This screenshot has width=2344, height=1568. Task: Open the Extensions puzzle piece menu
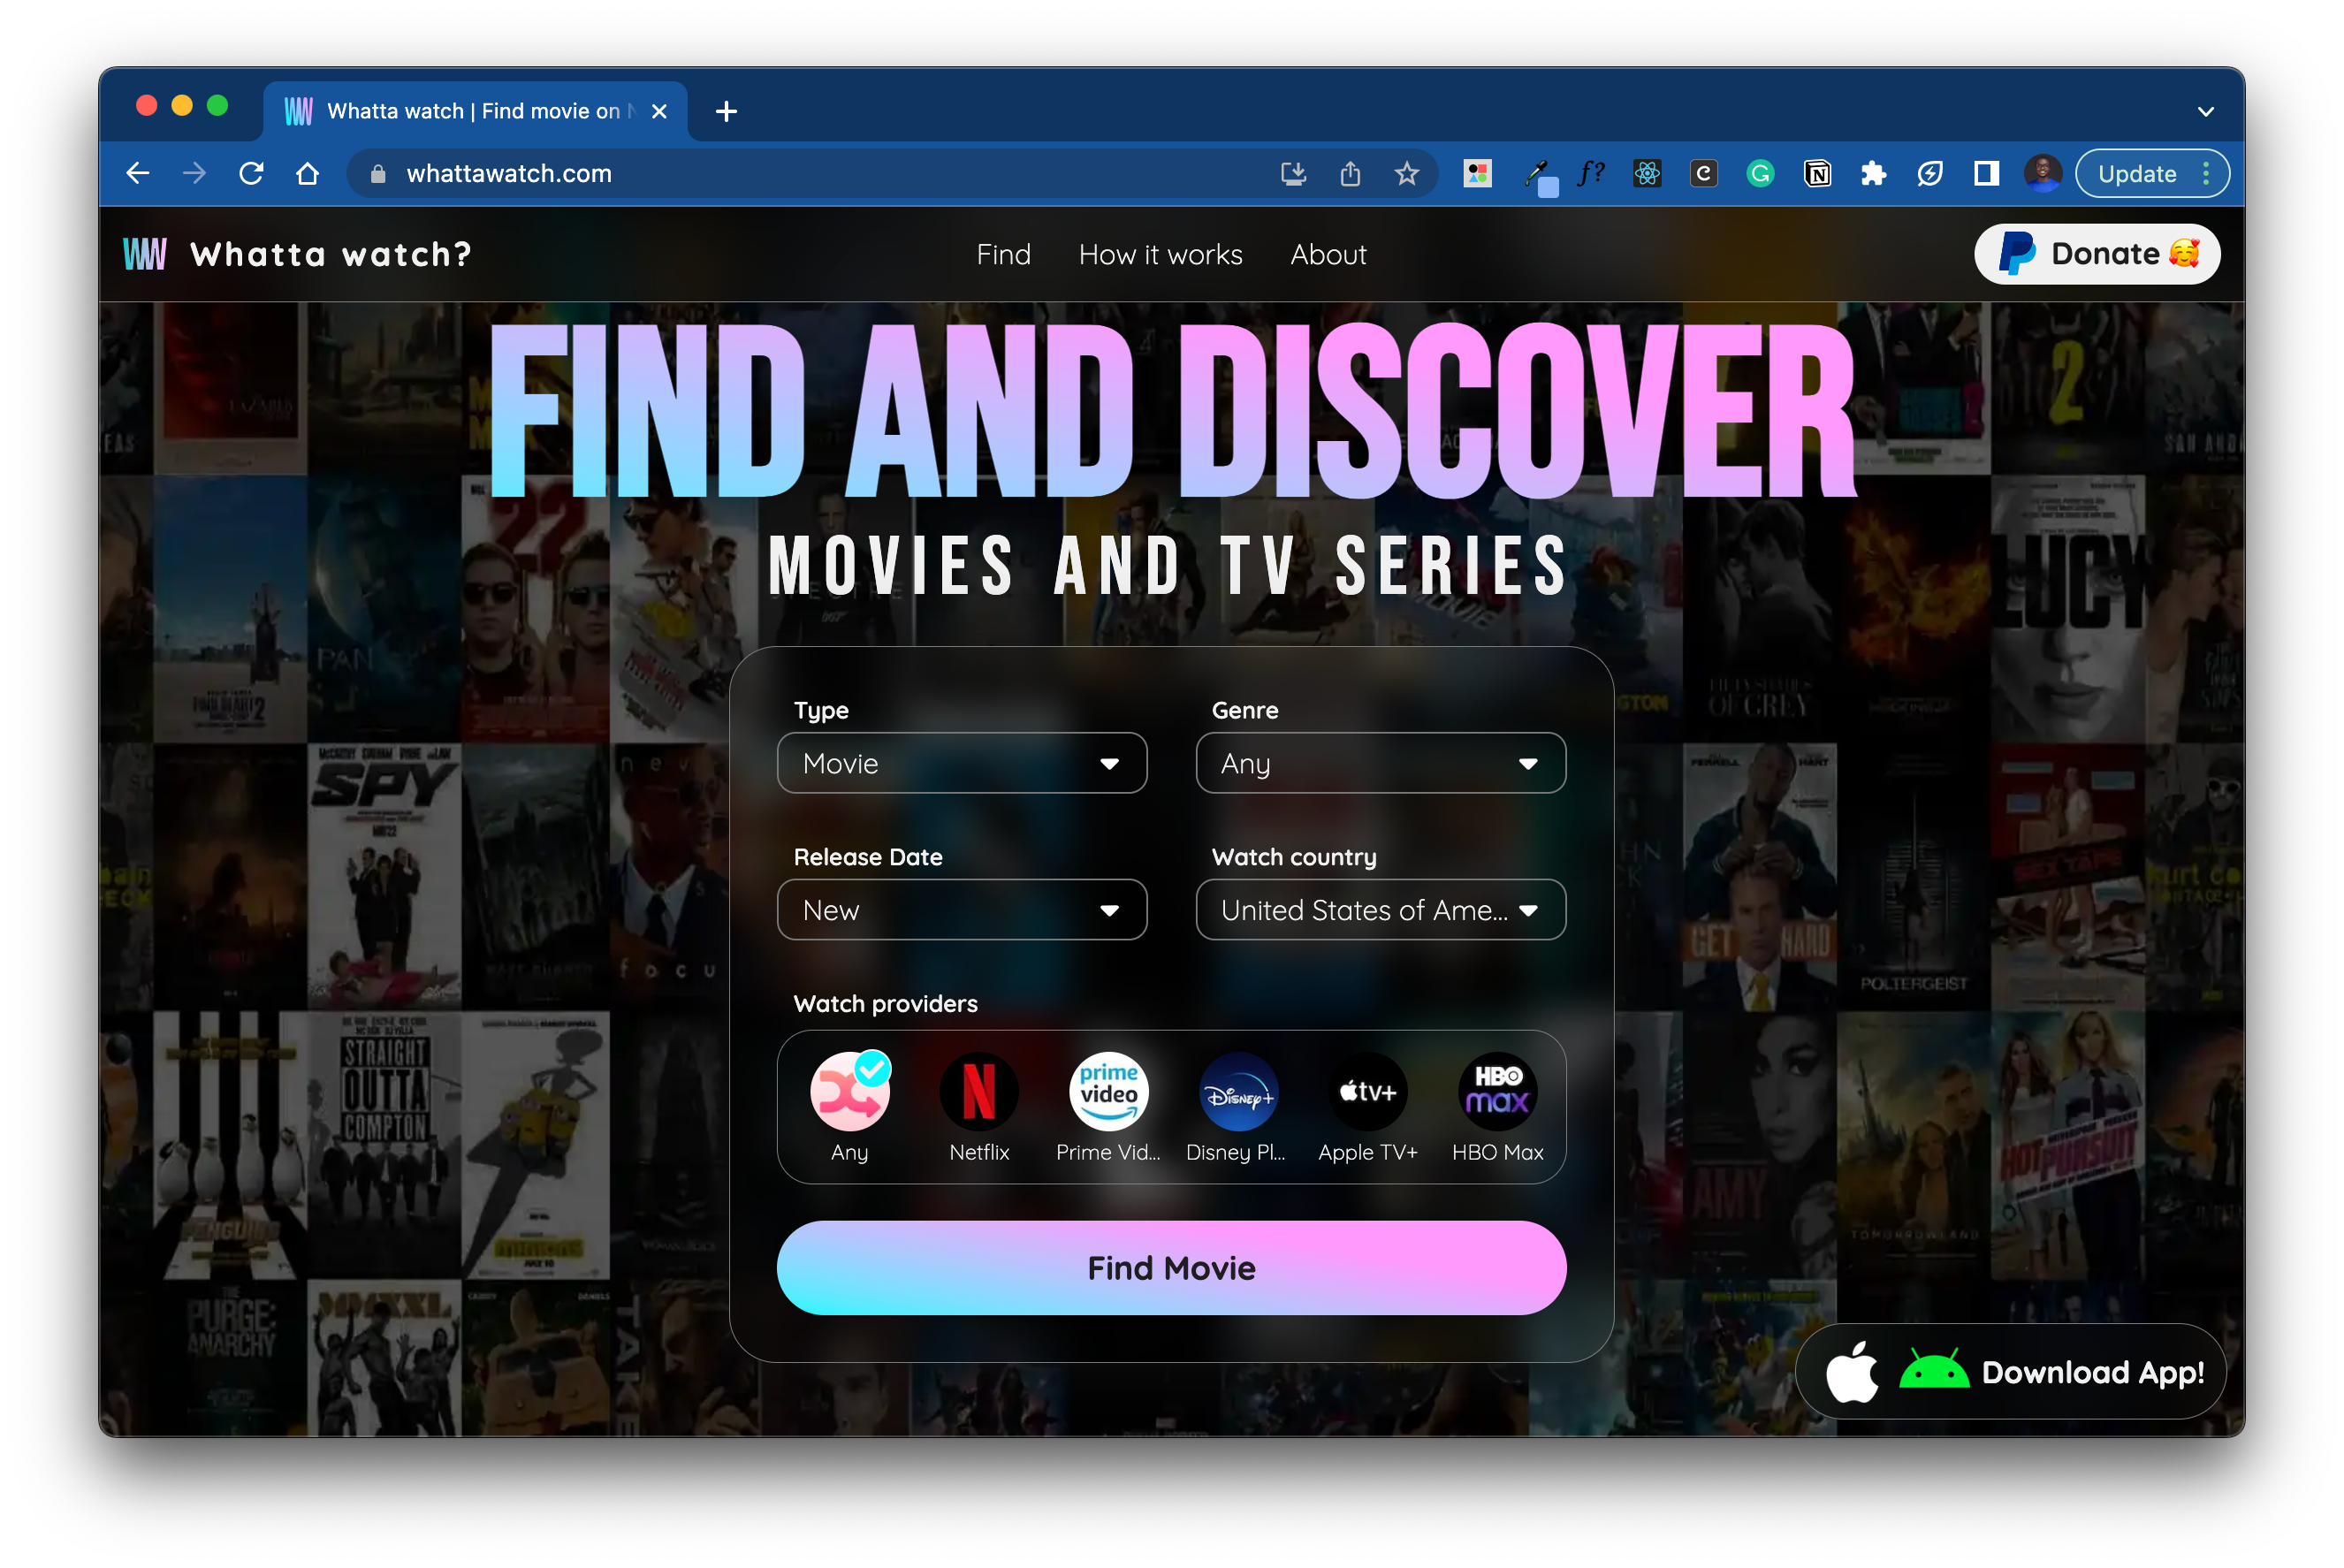click(x=1873, y=174)
